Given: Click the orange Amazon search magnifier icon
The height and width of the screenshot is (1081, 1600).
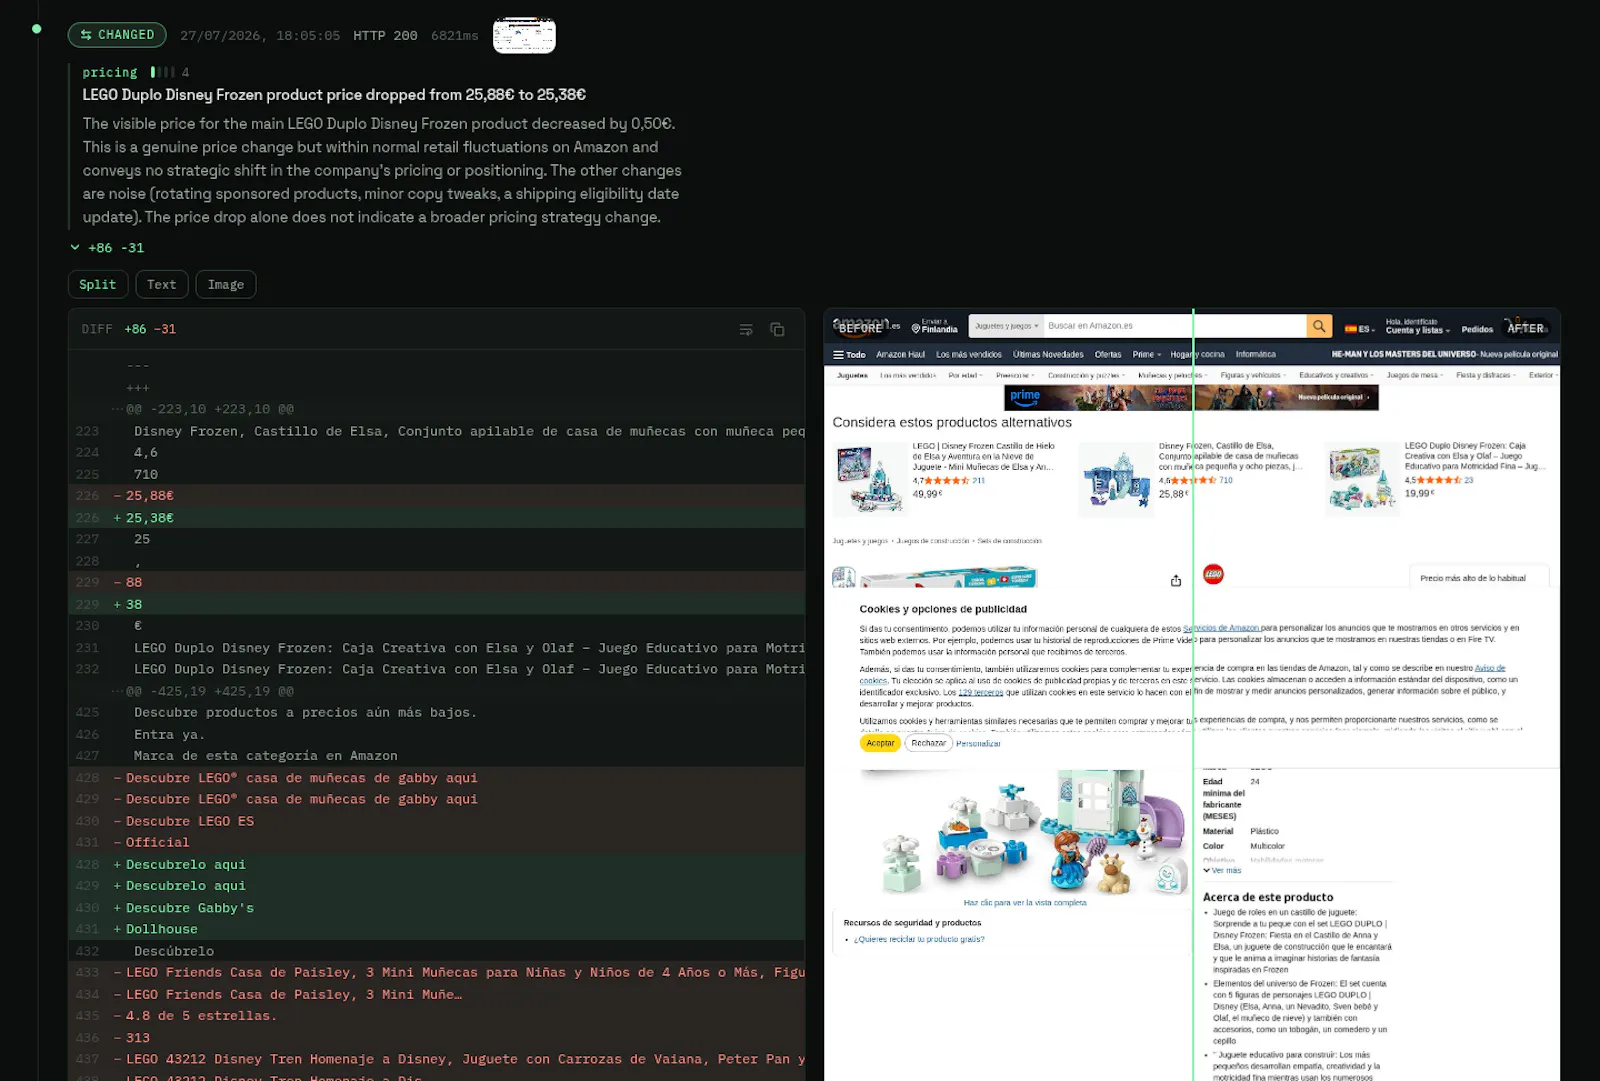Looking at the screenshot, I should click(x=1320, y=326).
